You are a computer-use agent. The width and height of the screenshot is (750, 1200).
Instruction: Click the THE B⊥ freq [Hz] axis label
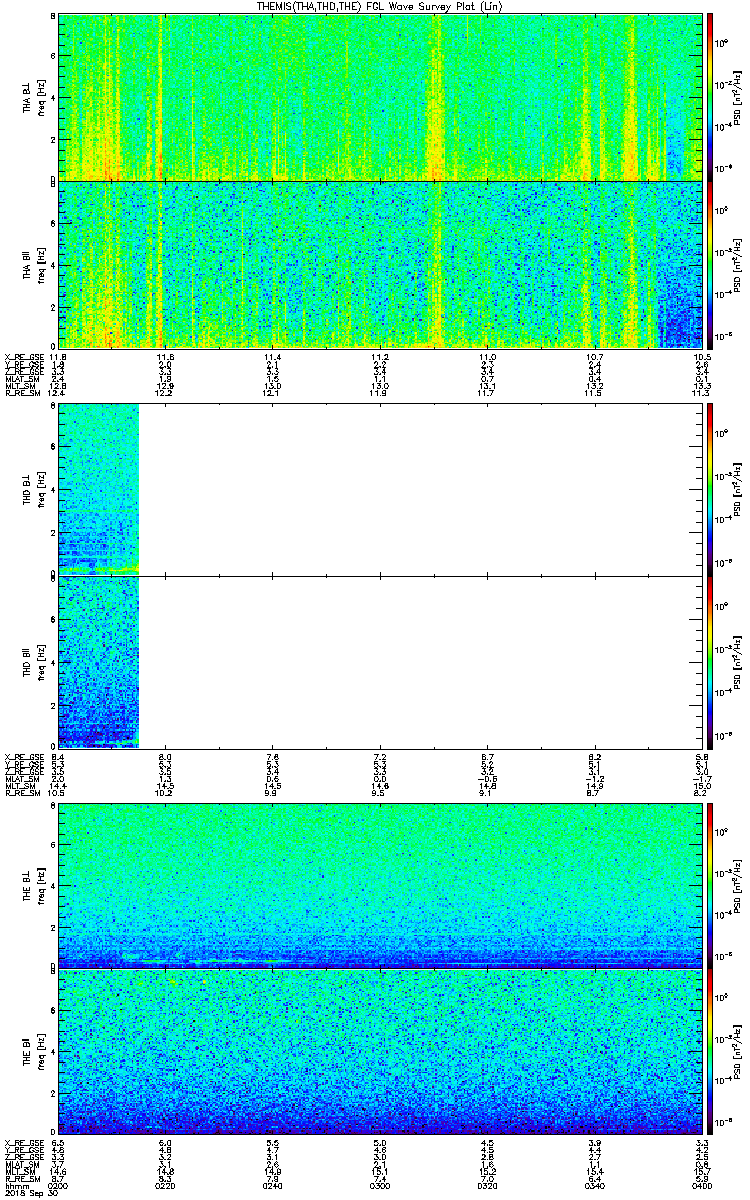click(43, 885)
